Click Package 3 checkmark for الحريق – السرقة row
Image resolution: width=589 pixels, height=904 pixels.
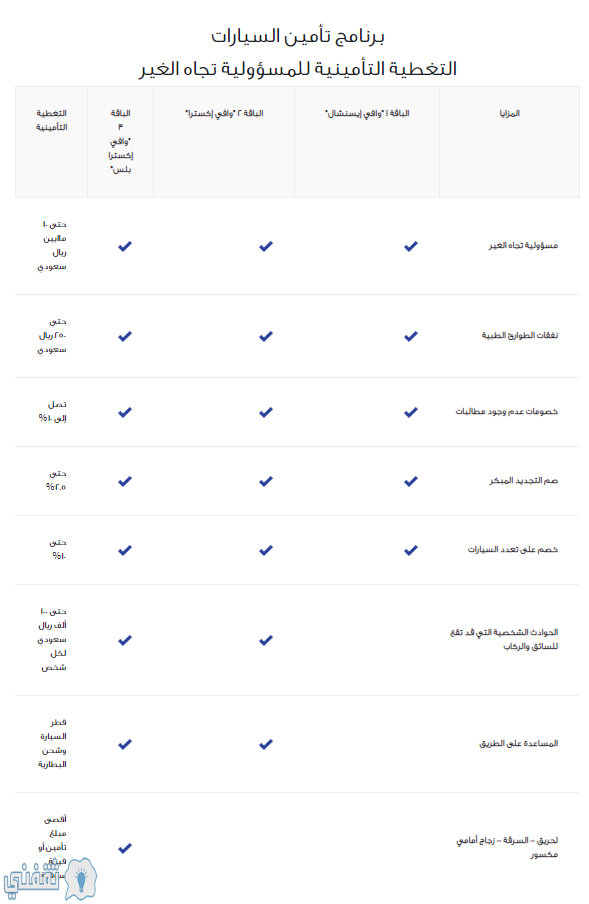tap(125, 848)
